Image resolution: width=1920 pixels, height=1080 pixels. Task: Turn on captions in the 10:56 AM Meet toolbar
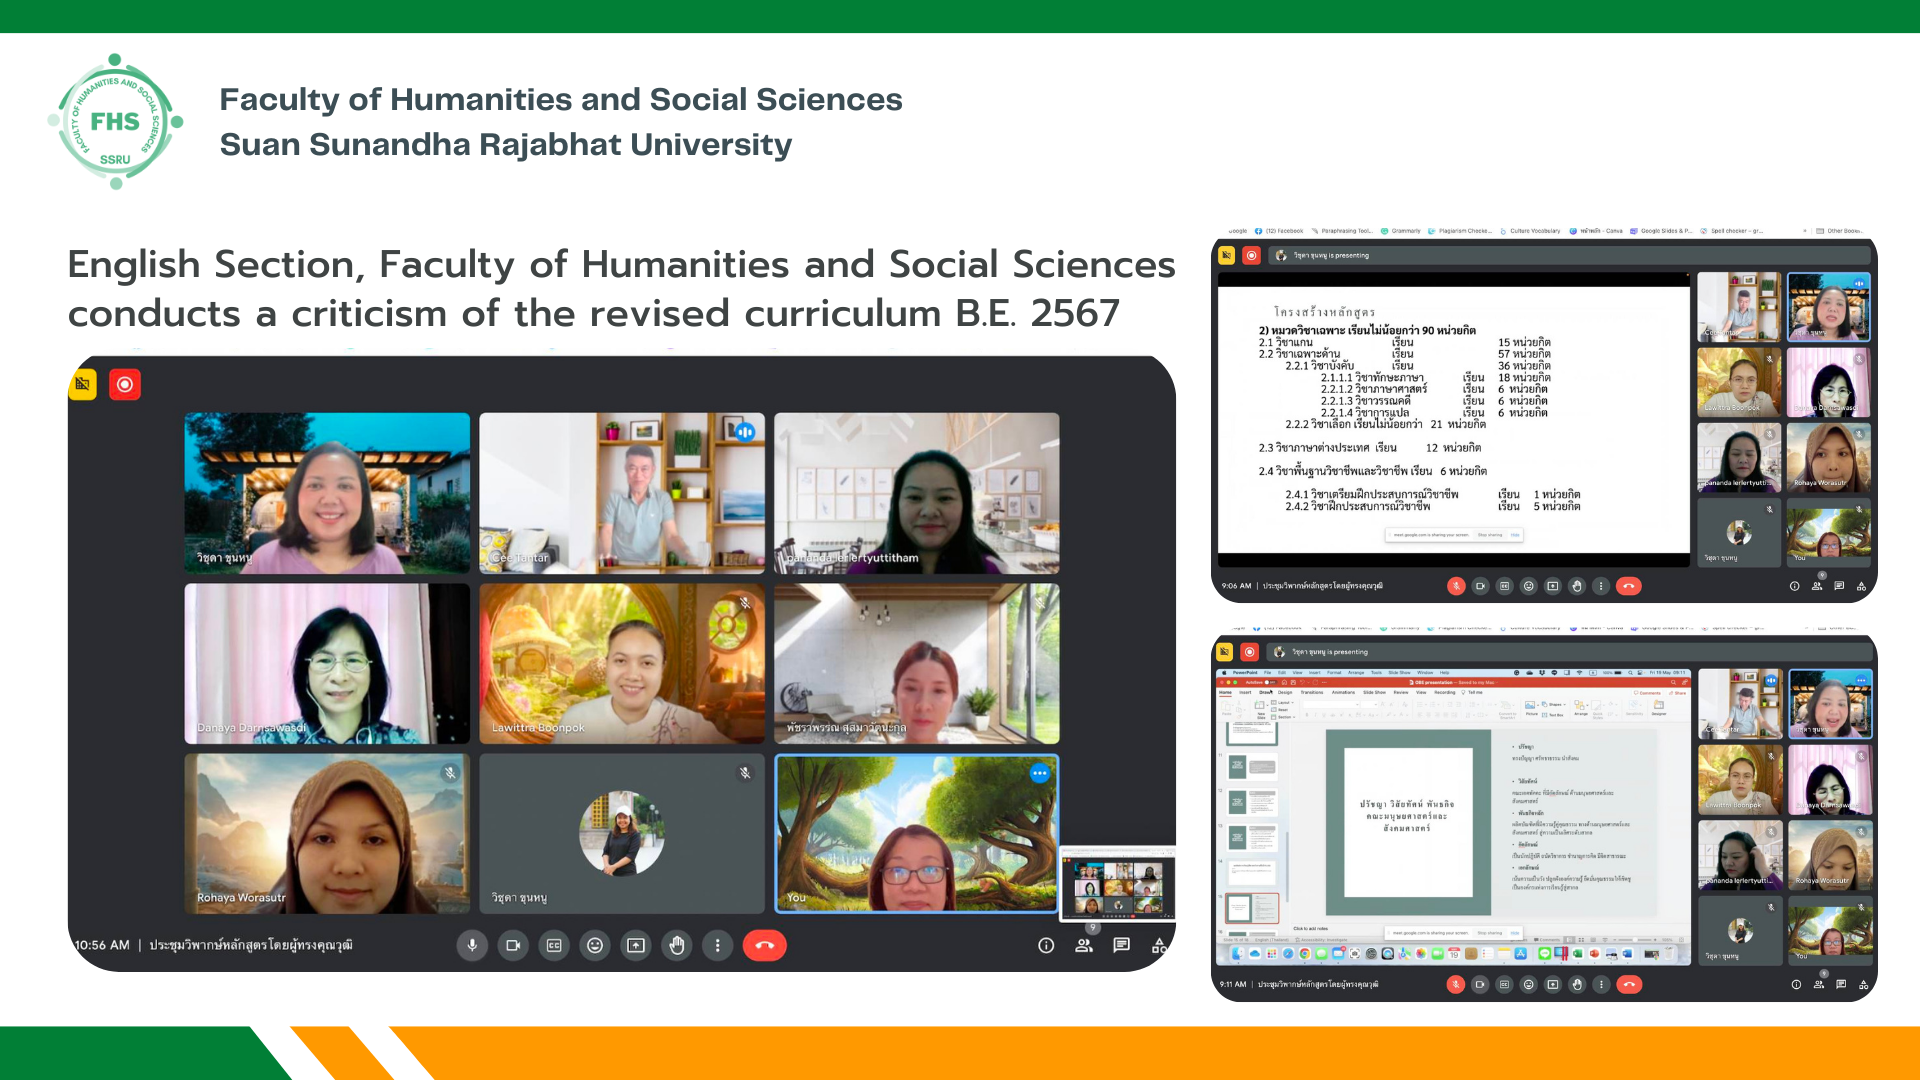point(554,945)
